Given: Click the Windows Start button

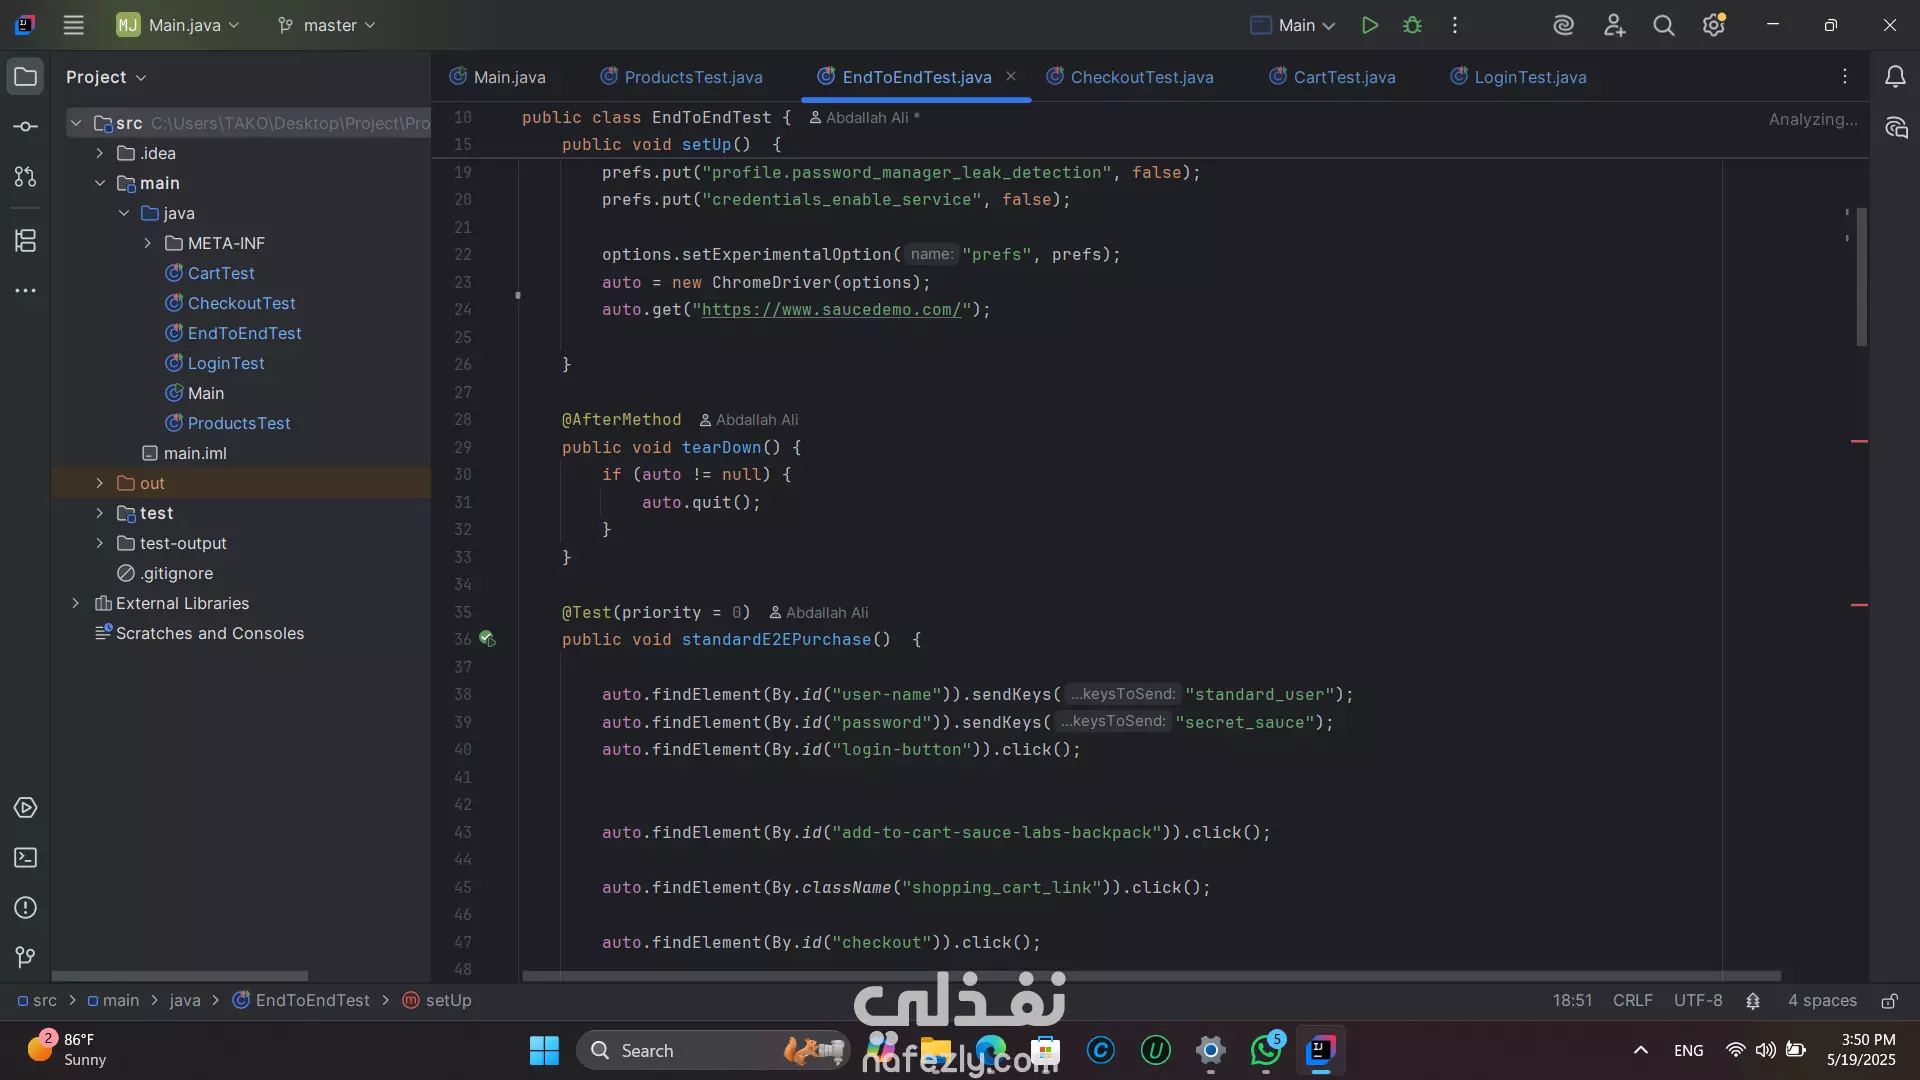Looking at the screenshot, I should (544, 1051).
